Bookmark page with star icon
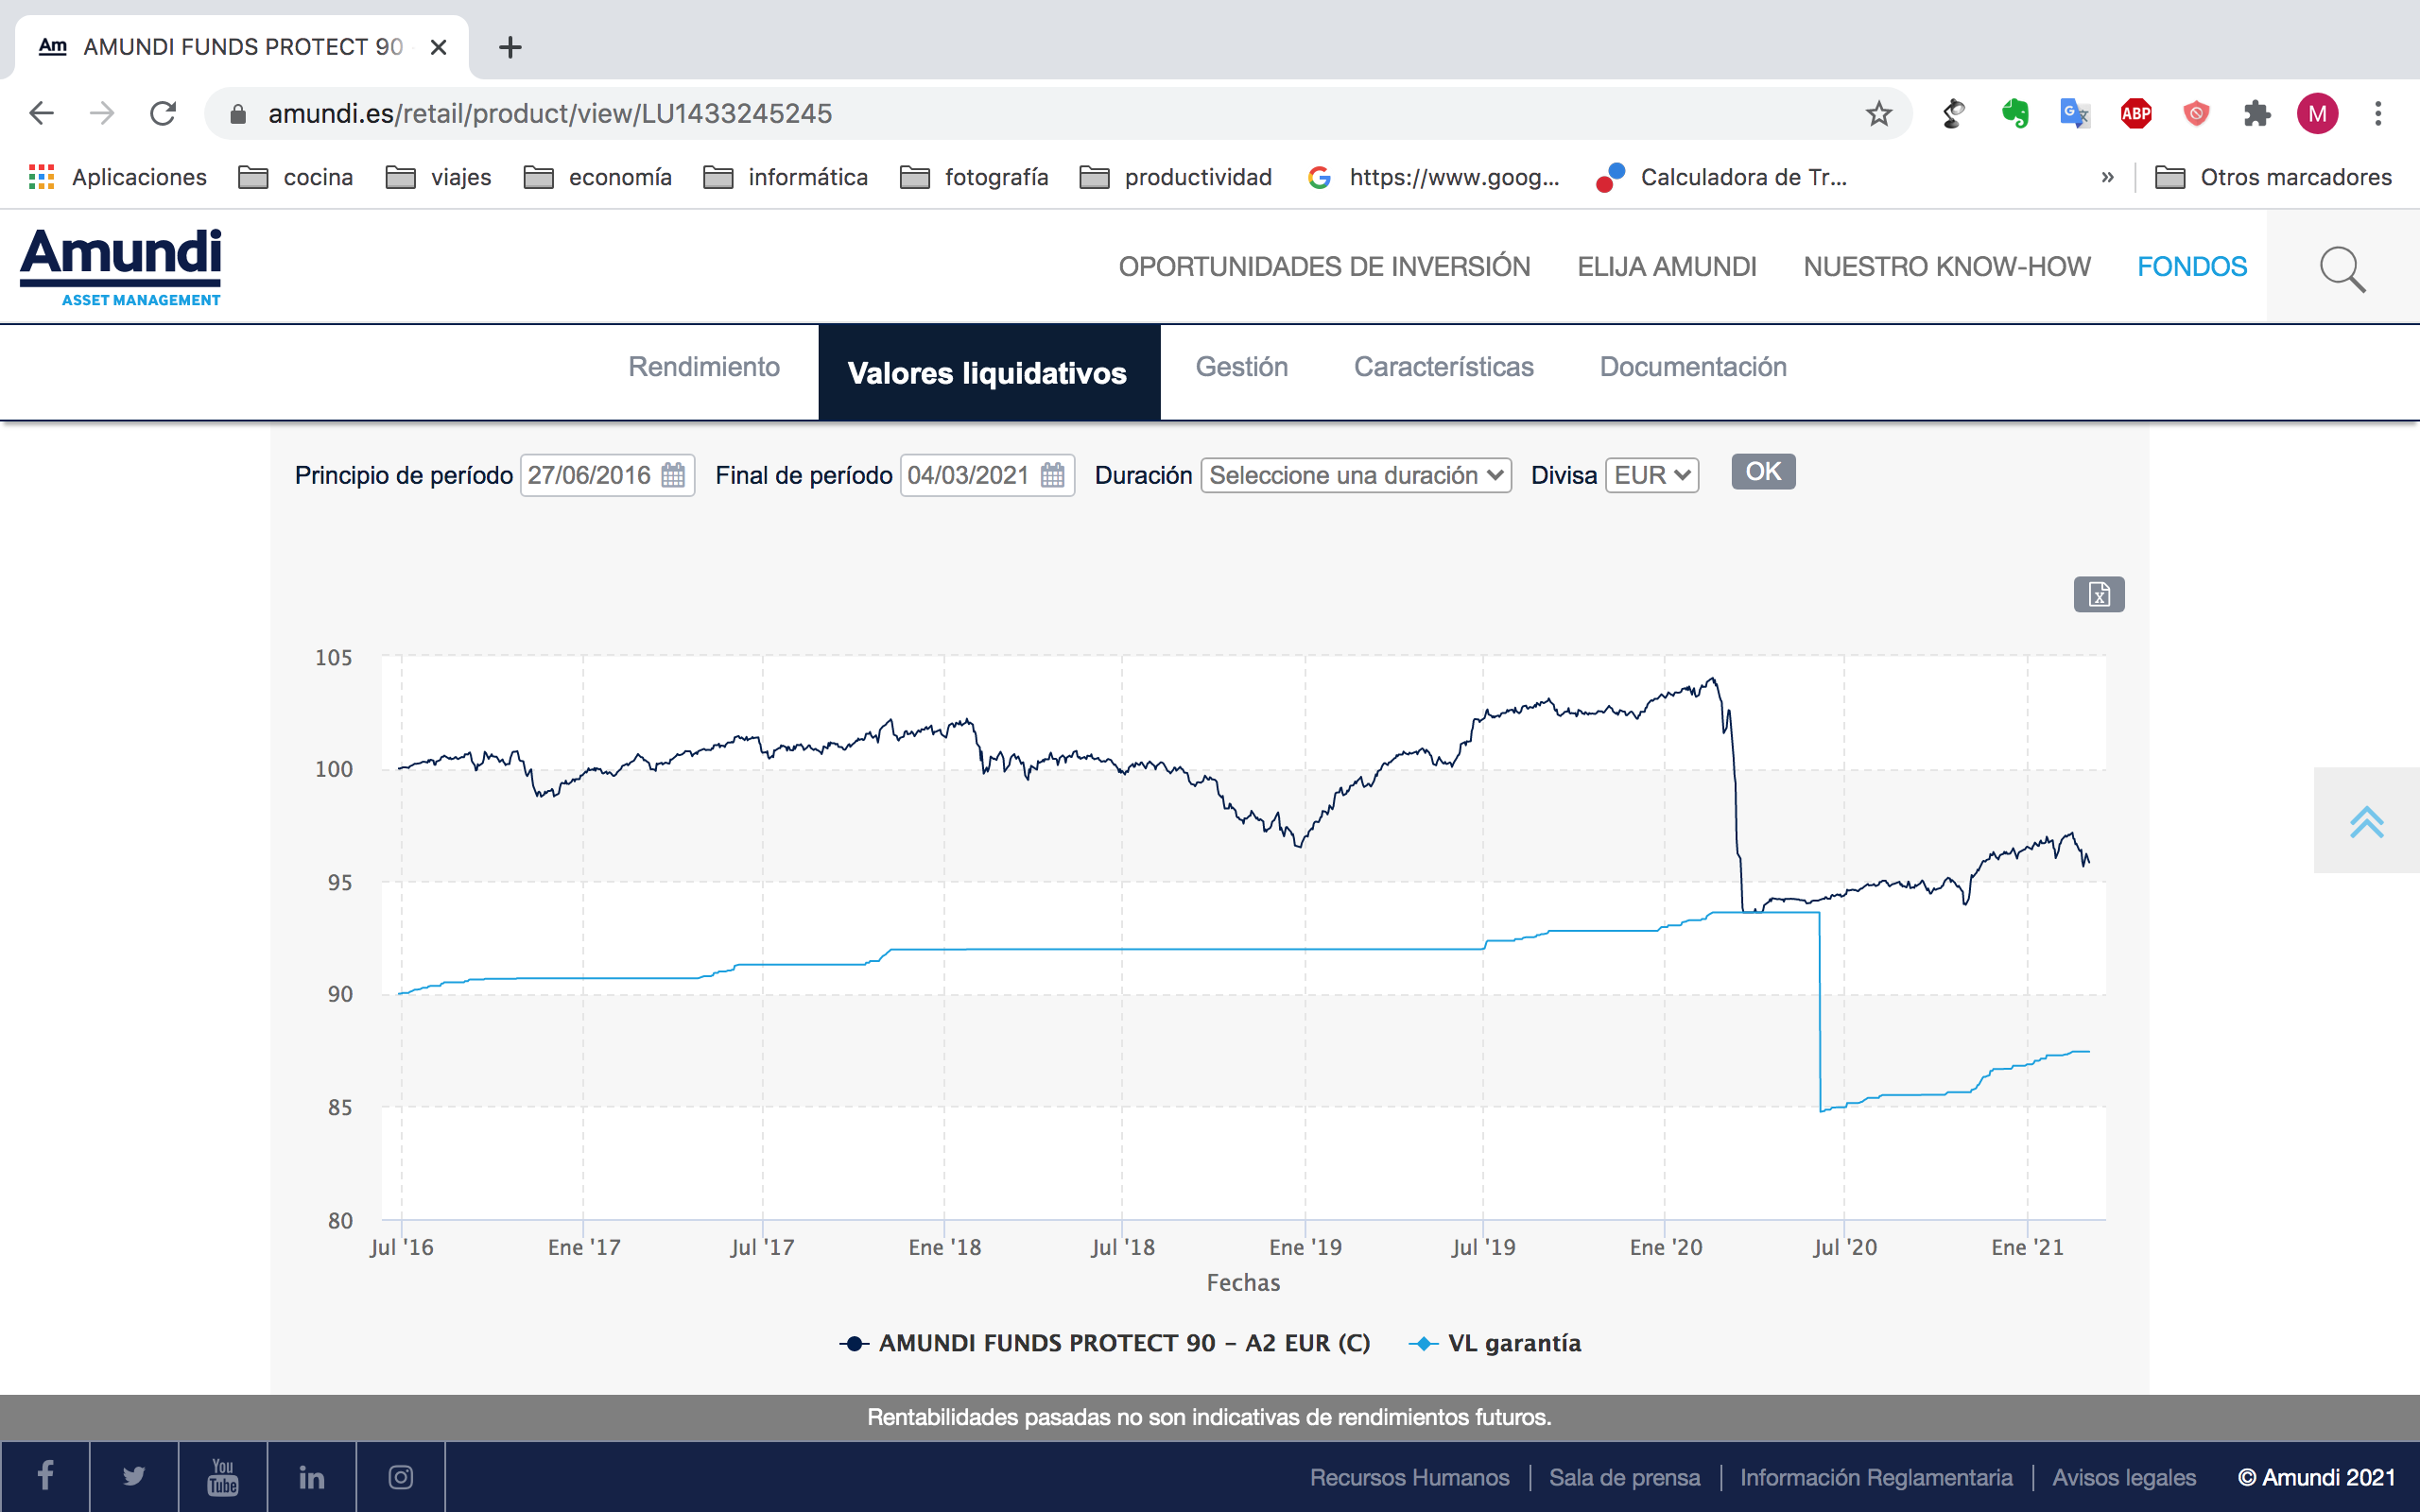Screen dimensions: 2420x1512 1878,114
